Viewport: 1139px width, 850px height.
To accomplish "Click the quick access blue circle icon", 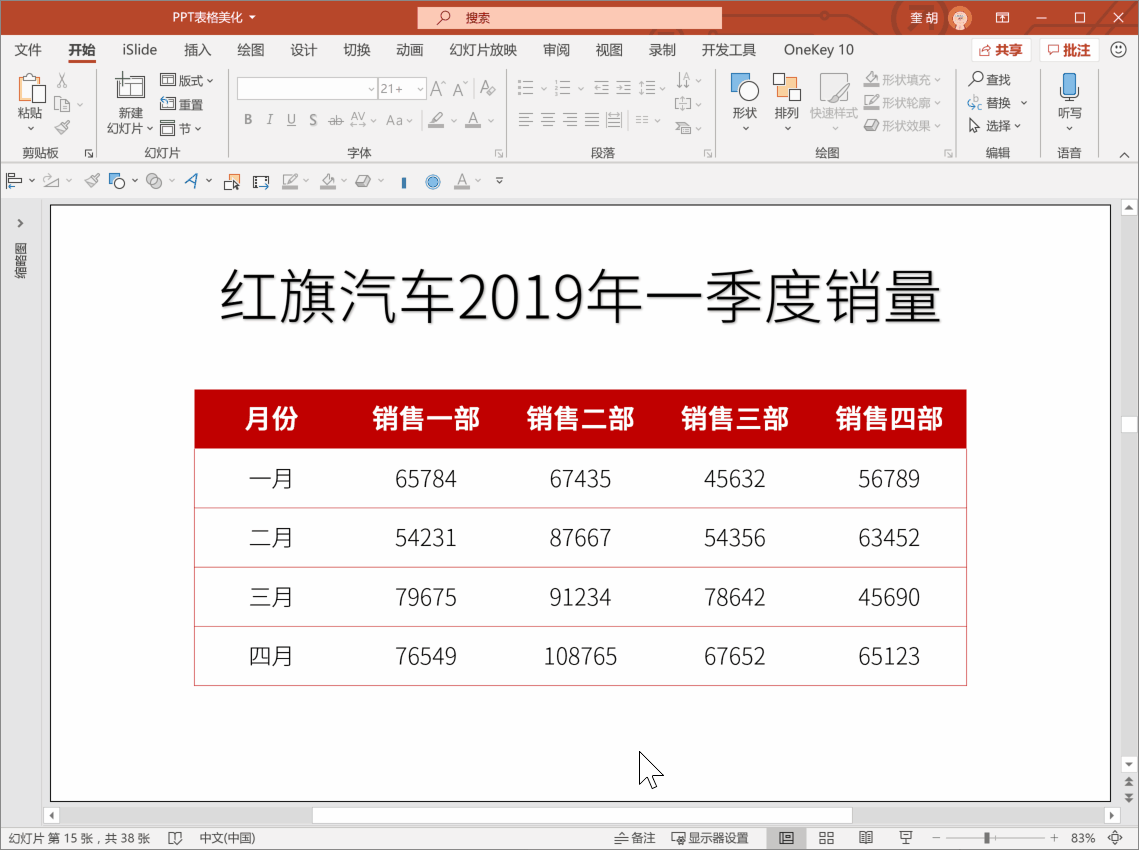I will [433, 182].
